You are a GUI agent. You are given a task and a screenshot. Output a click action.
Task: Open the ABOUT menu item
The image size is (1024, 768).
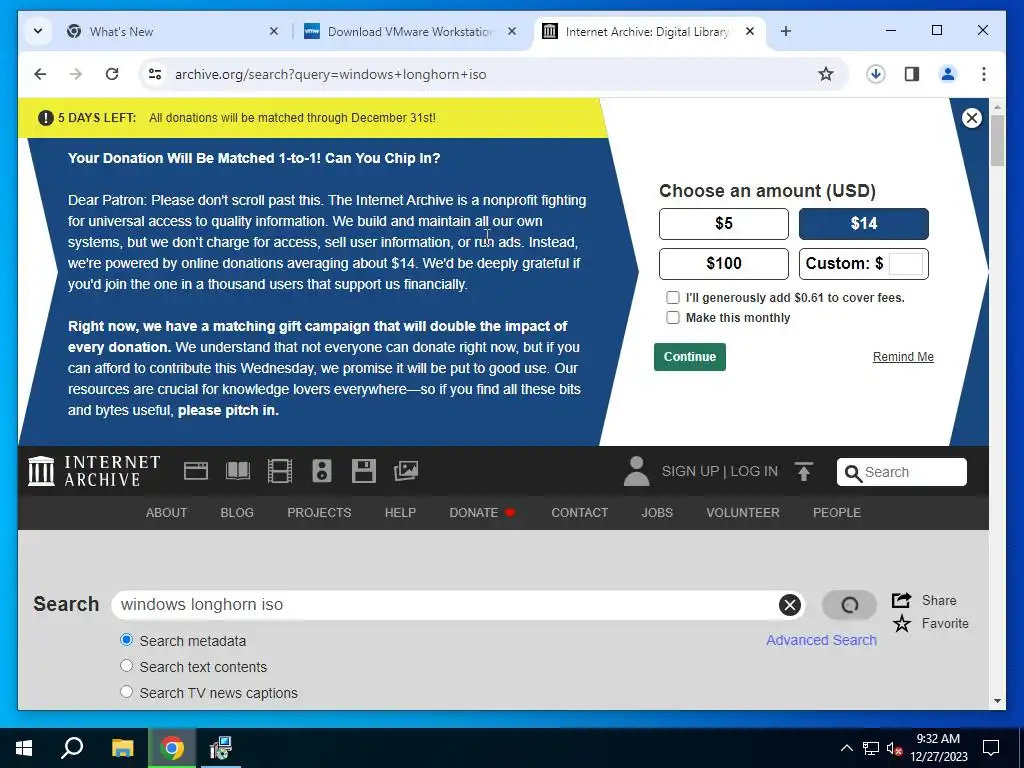click(167, 513)
